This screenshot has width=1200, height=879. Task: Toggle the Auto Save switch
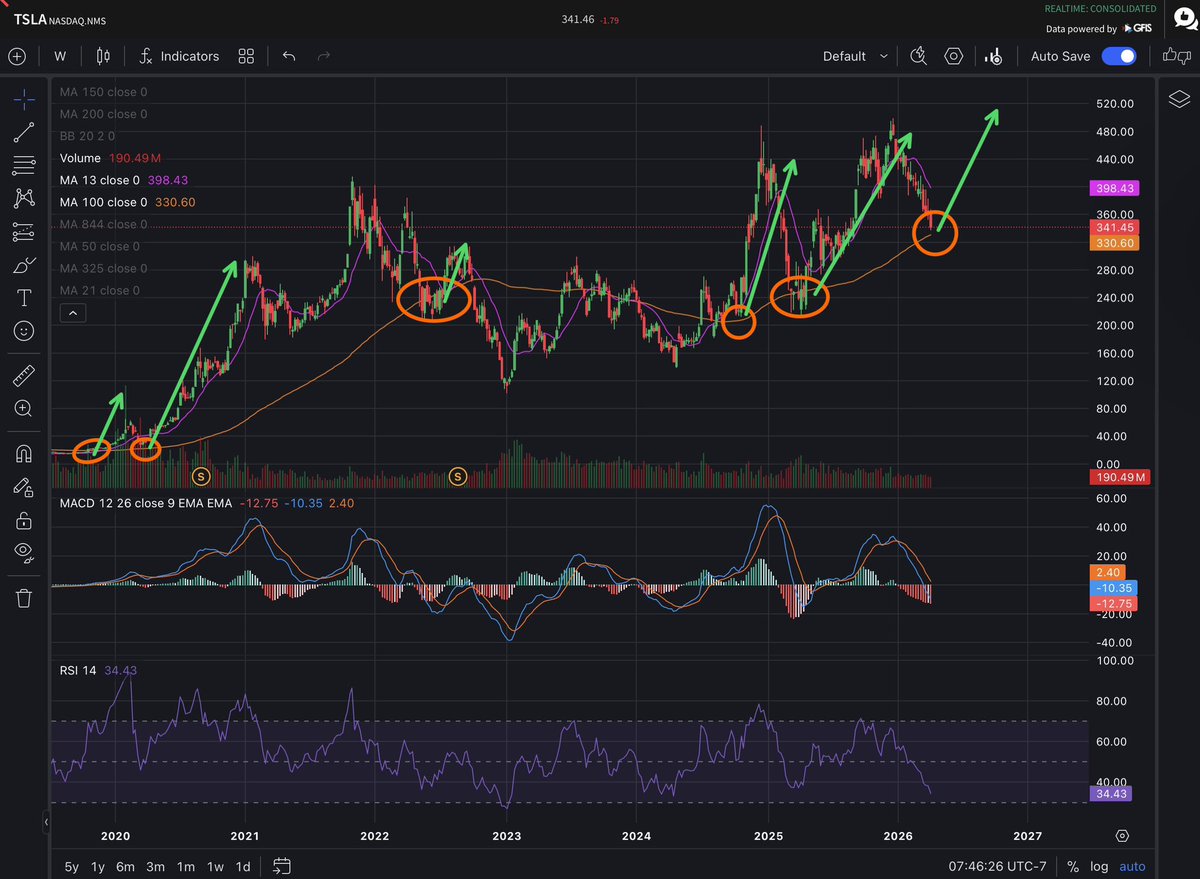(1119, 56)
